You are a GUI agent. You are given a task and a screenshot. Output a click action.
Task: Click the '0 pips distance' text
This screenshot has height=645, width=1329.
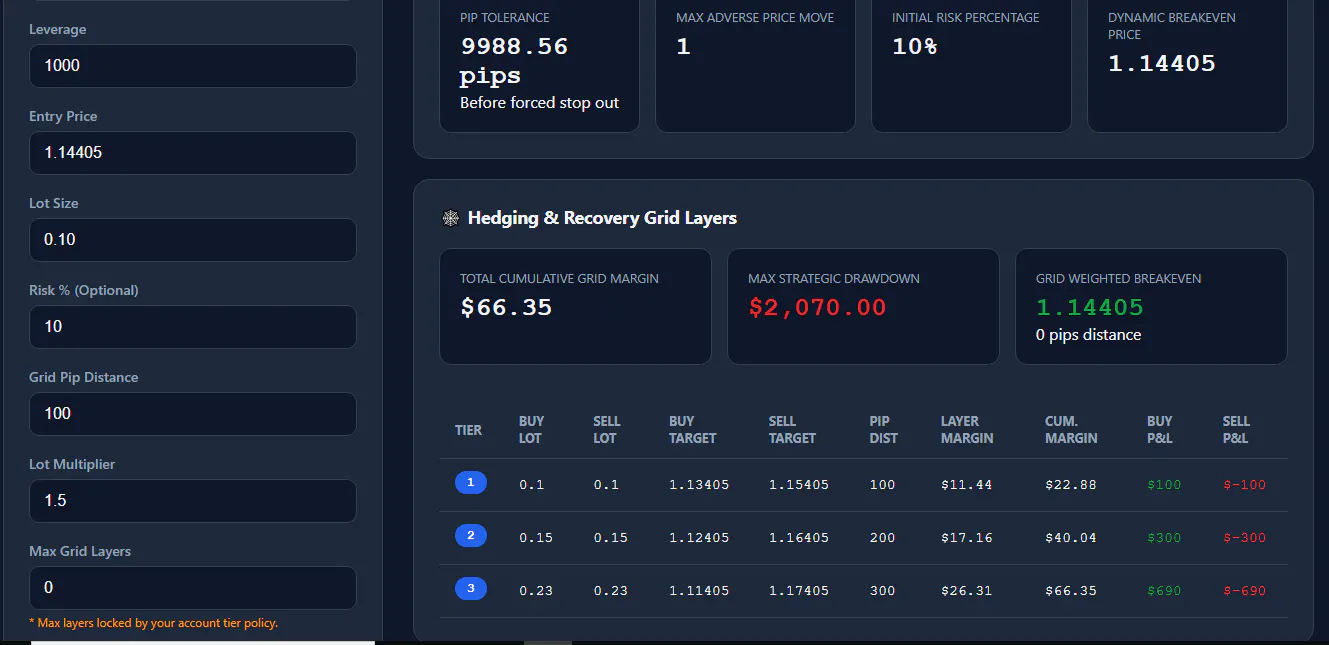[x=1088, y=335]
